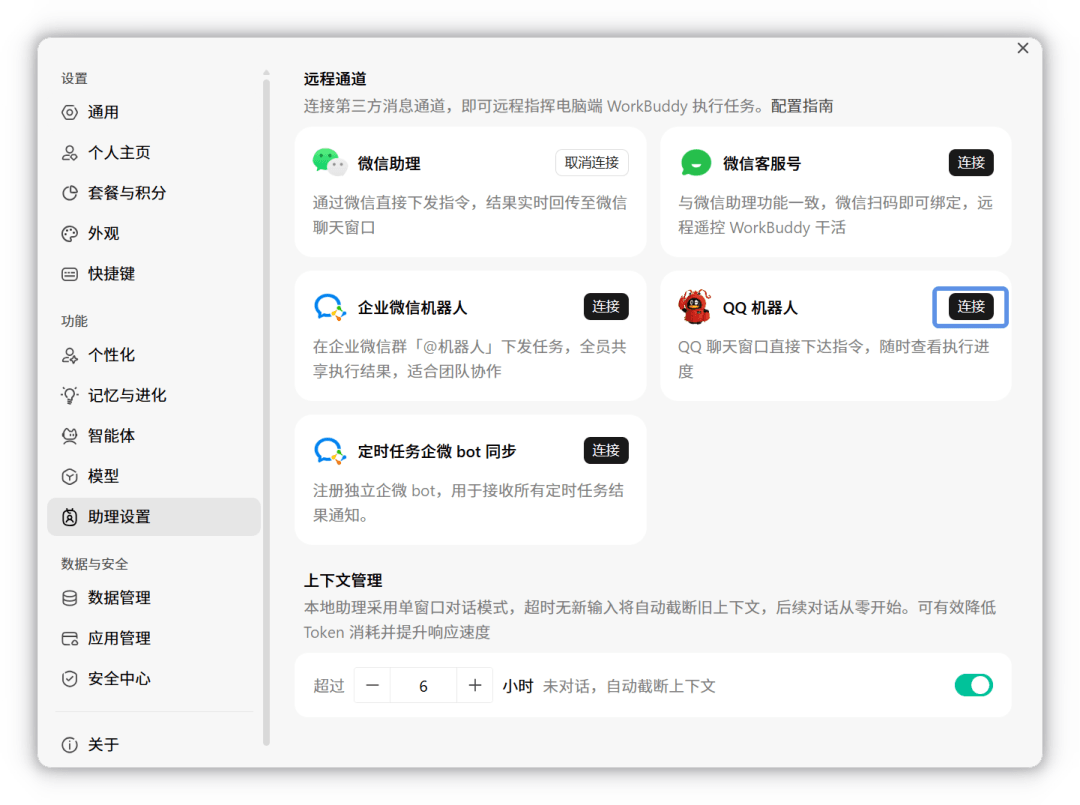Viewport: 1080px width, 805px height.
Task: Click the QQ 机器人 penguin logo
Action: [x=694, y=306]
